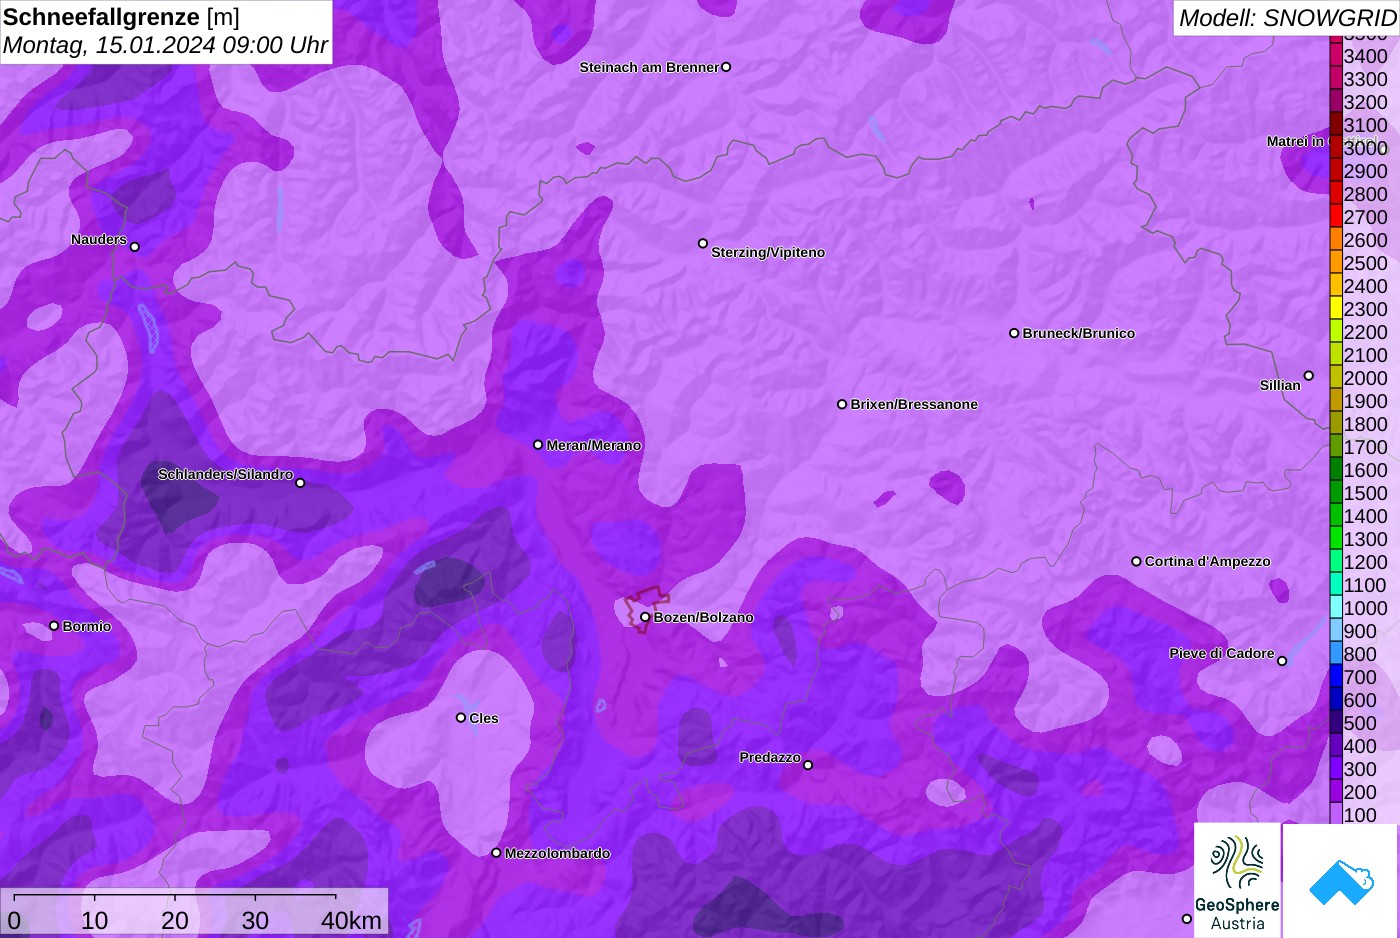Pick the 3400 m legend color swatch
This screenshot has height=938, width=1400.
pos(1336,55)
